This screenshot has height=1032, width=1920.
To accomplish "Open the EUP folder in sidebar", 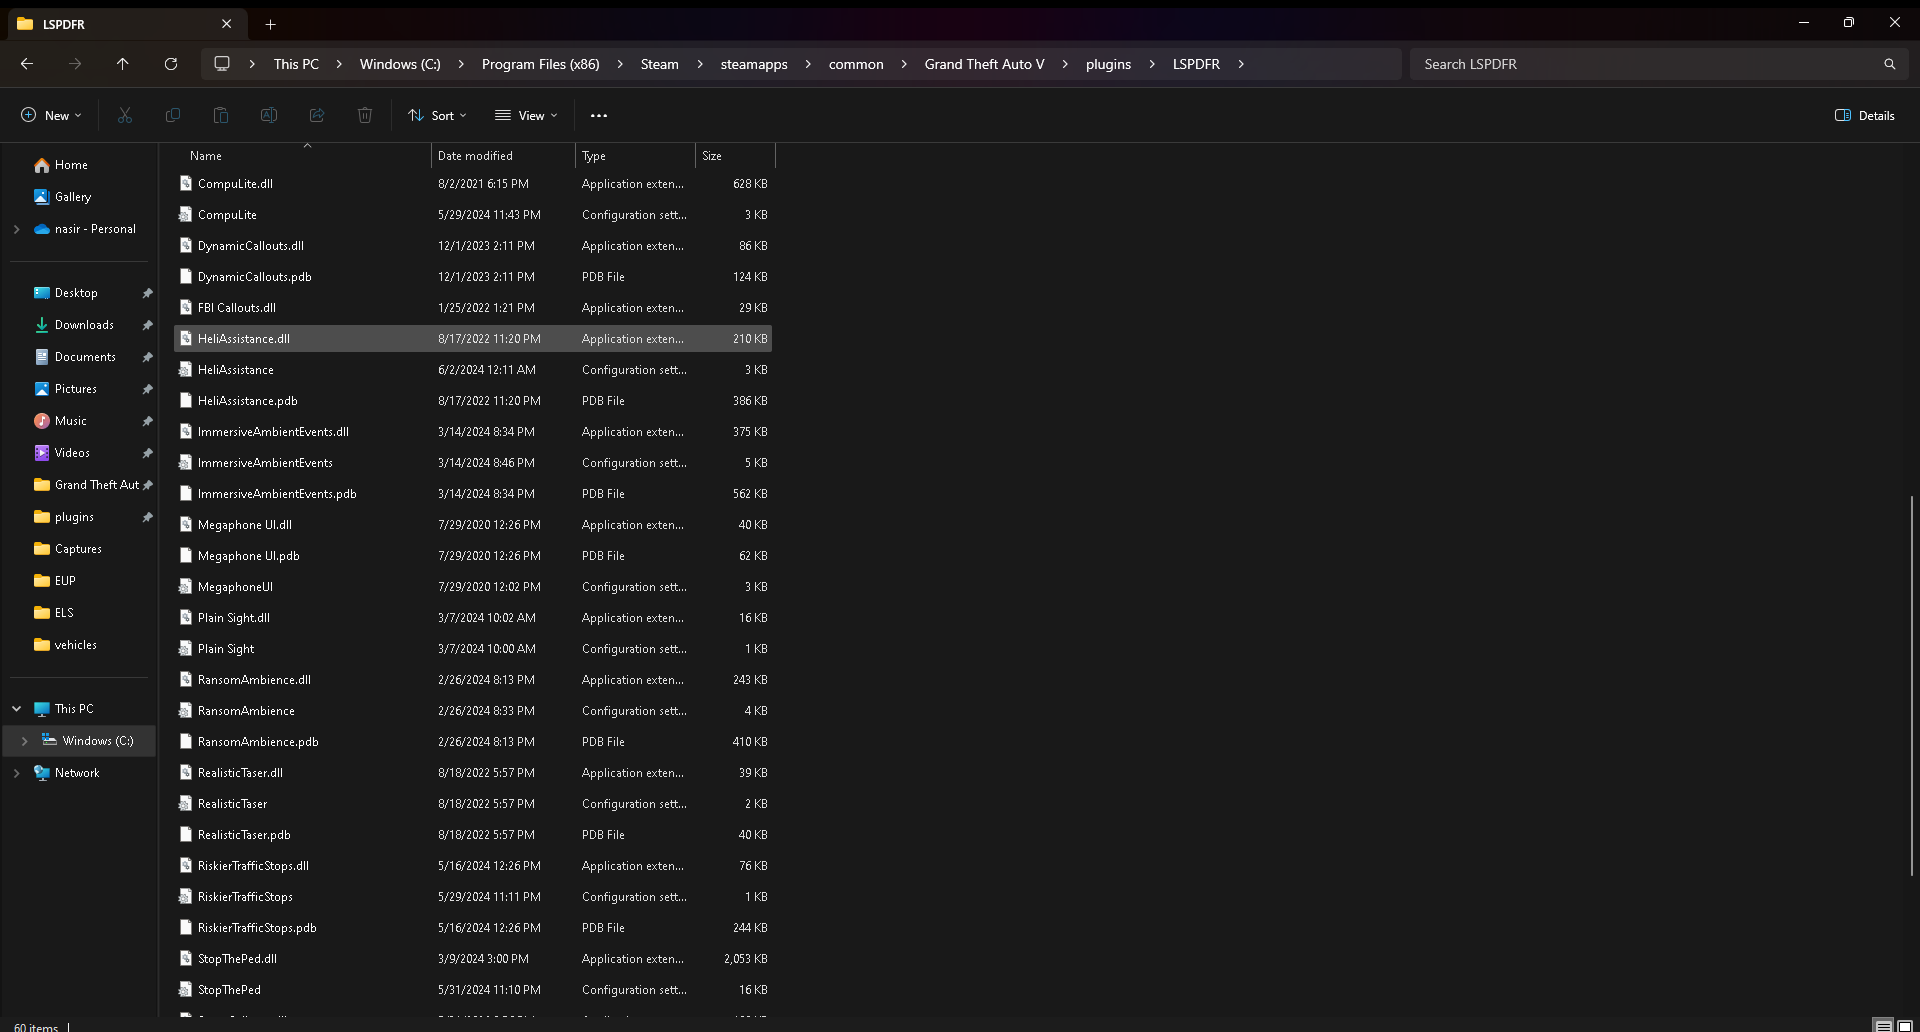I will (x=65, y=581).
